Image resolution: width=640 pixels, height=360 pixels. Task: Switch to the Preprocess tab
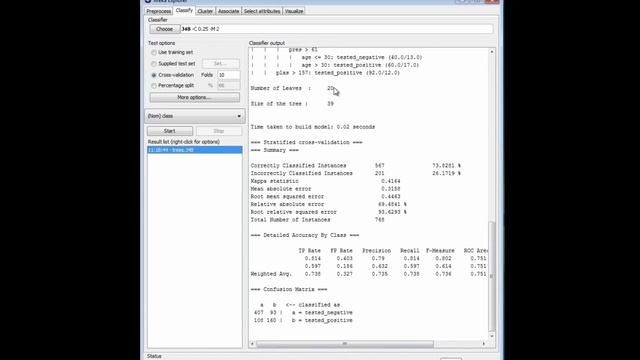pos(158,11)
